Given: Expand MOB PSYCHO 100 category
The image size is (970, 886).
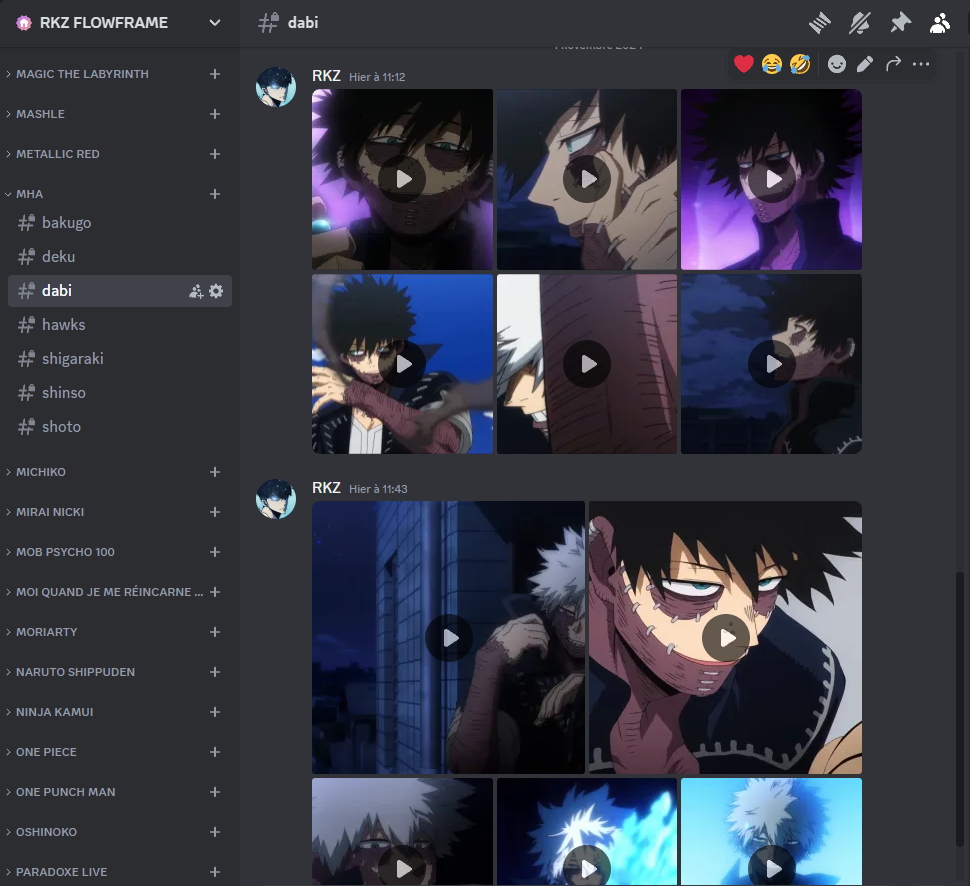Looking at the screenshot, I should point(65,552).
